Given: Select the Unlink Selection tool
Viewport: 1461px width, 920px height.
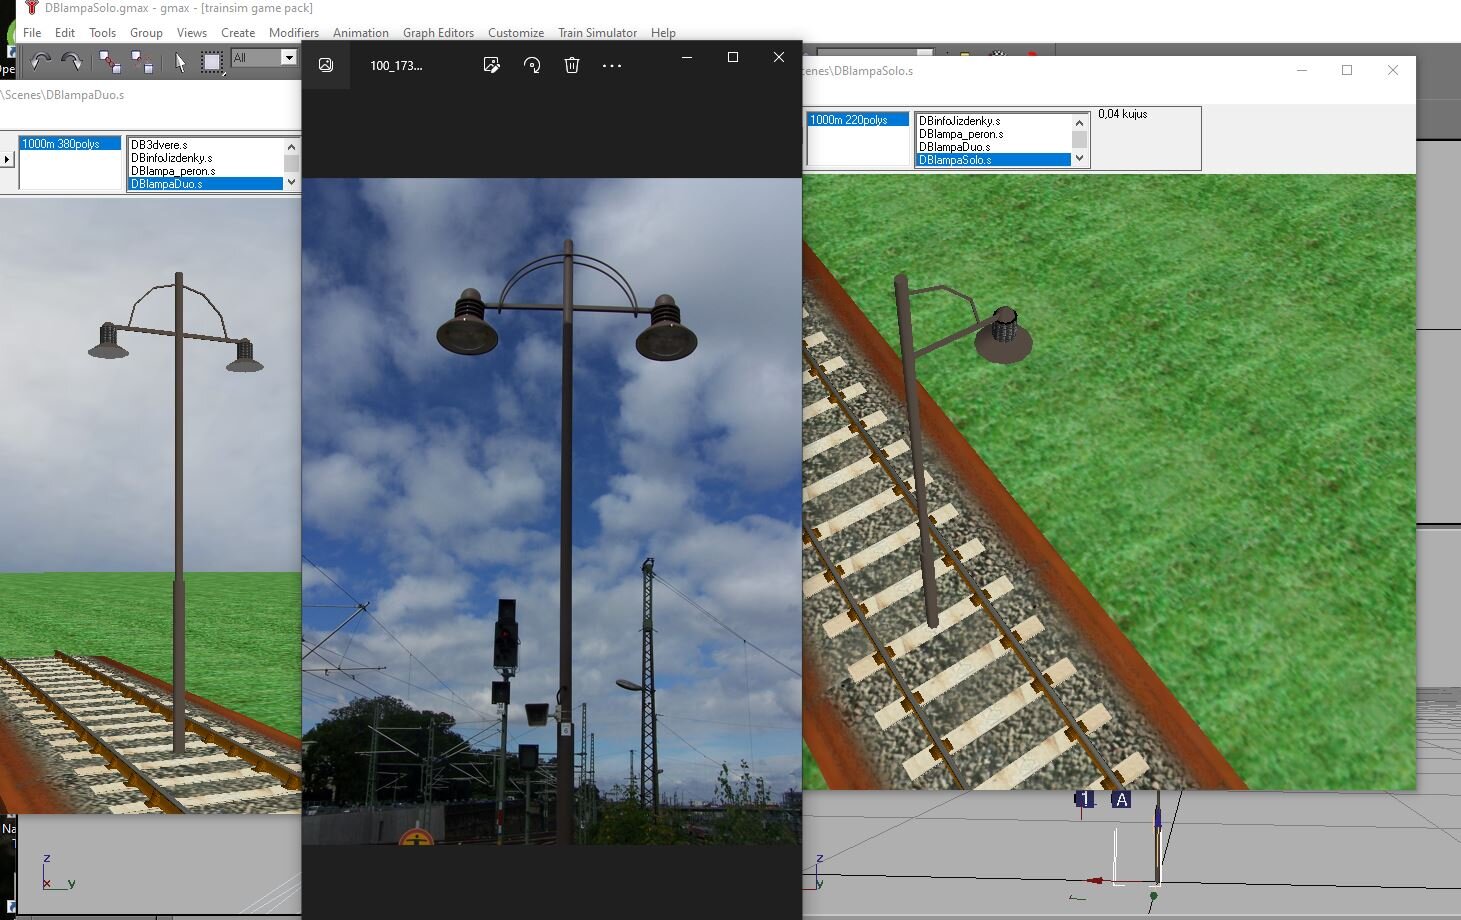Looking at the screenshot, I should click(142, 63).
